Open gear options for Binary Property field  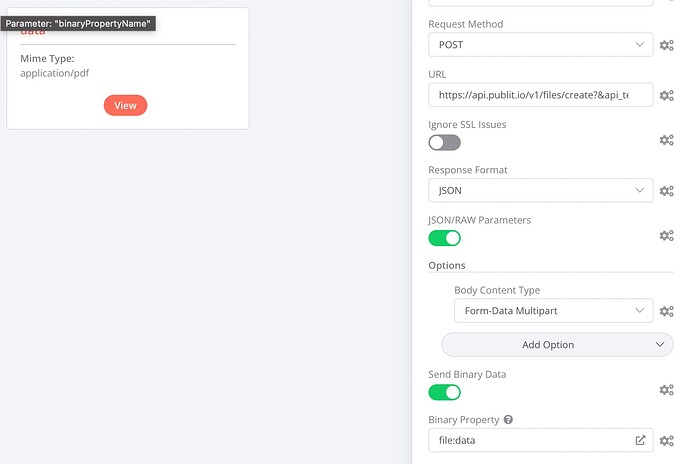pos(666,440)
